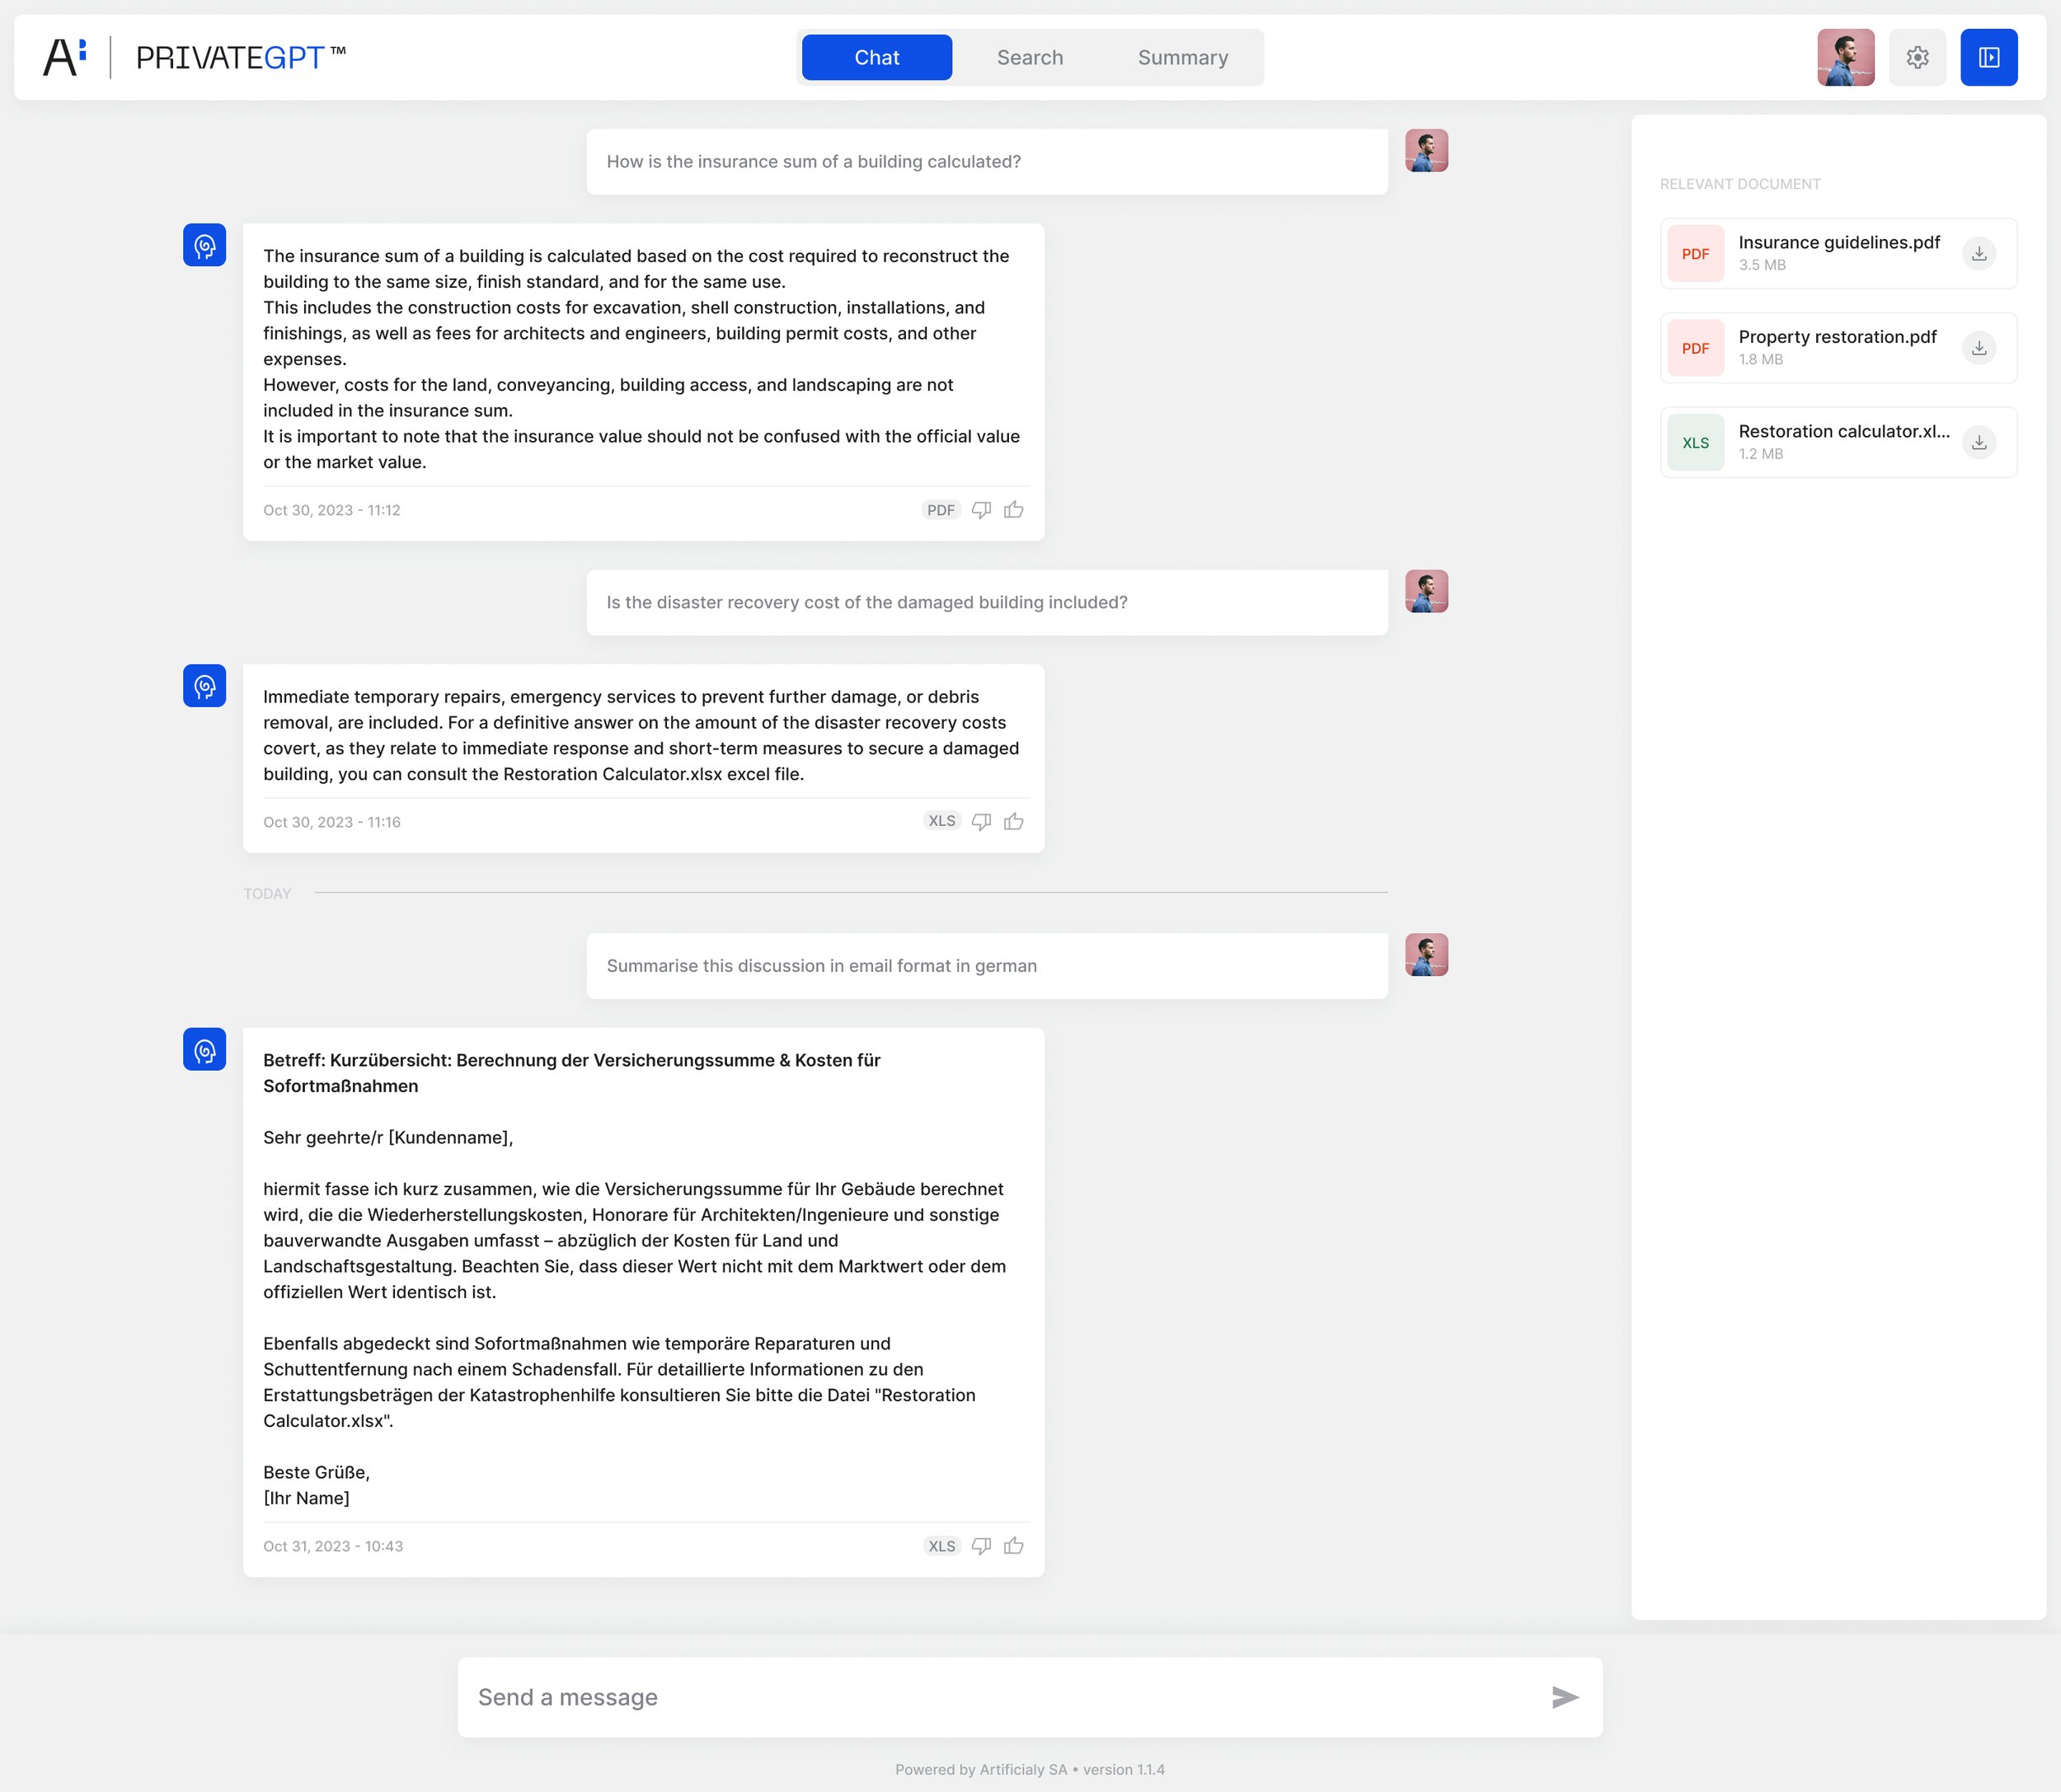Screen dimensions: 2061x1792
Task: Download the Property restoration.pdf file
Action: (x=1977, y=347)
